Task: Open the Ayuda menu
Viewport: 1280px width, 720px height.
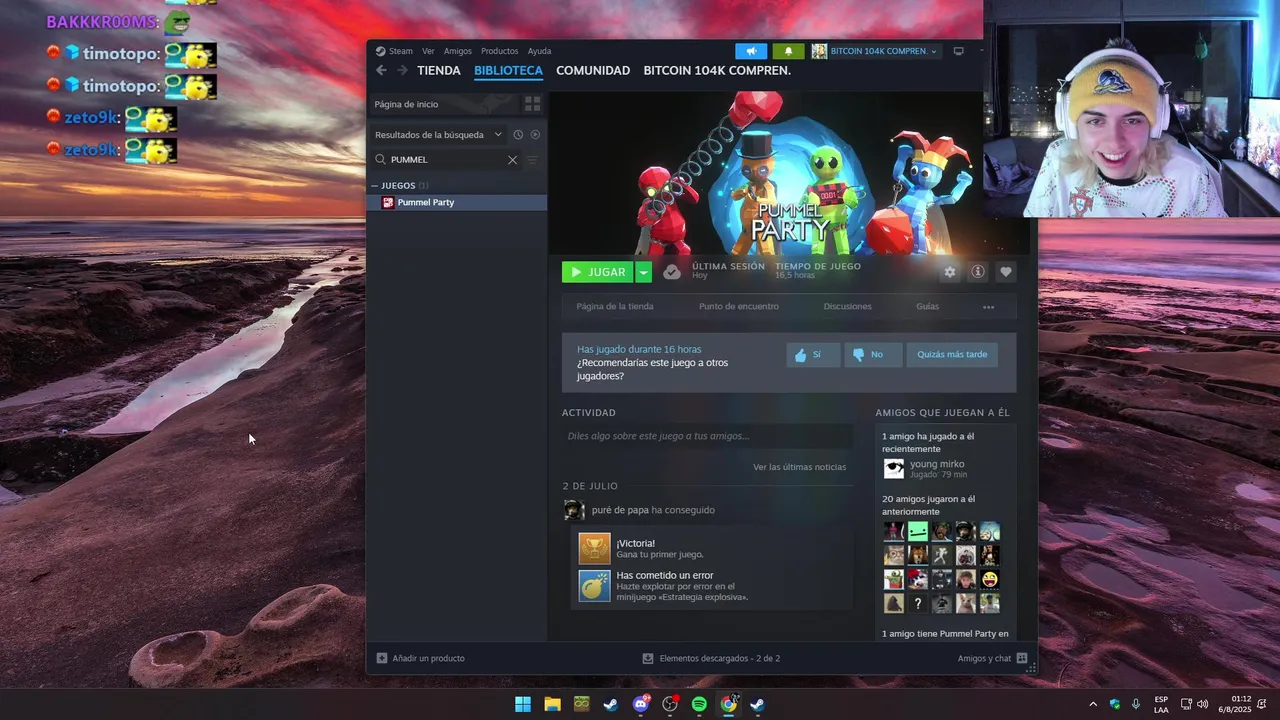Action: [x=539, y=51]
